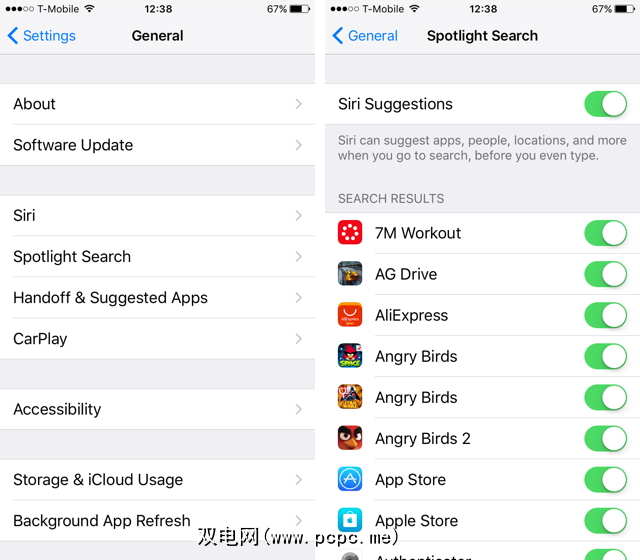640x560 pixels.
Task: Tap the AG Drive app icon
Action: [350, 273]
